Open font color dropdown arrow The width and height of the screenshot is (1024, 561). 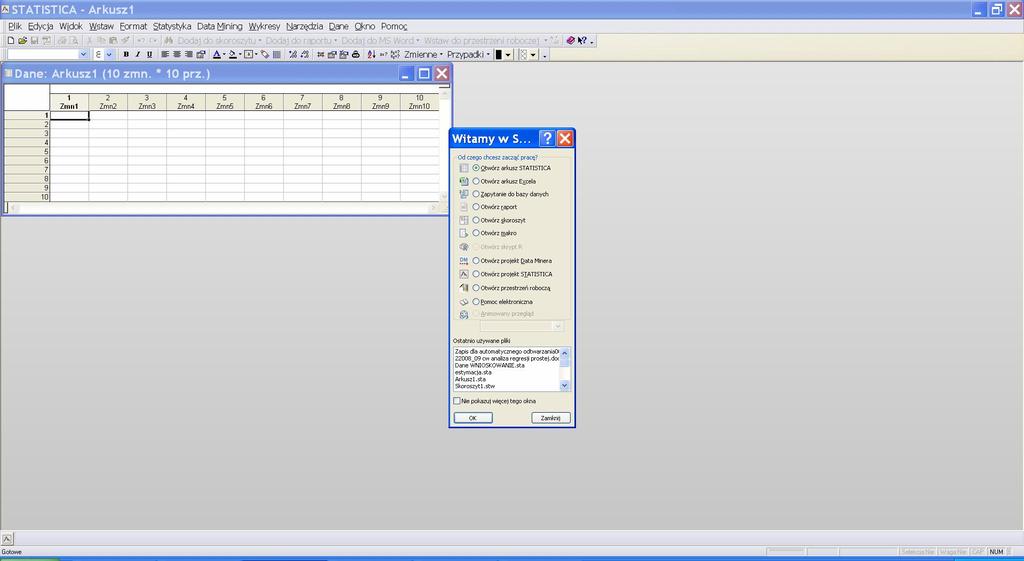click(224, 55)
